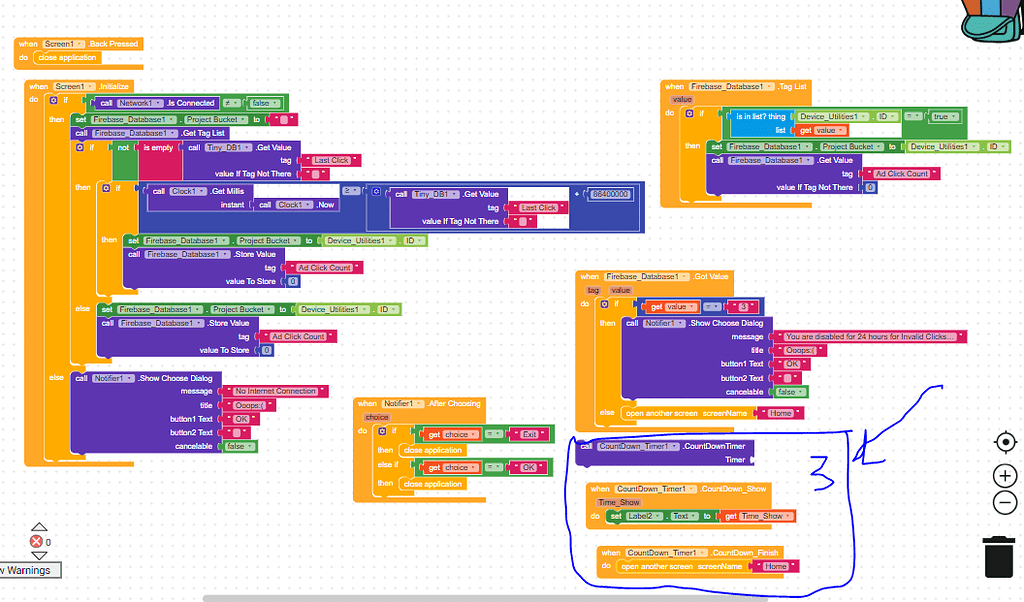Open Screen1 dropdown in Back Pressed block
Viewport: 1024px width, 602px height.
click(x=63, y=44)
